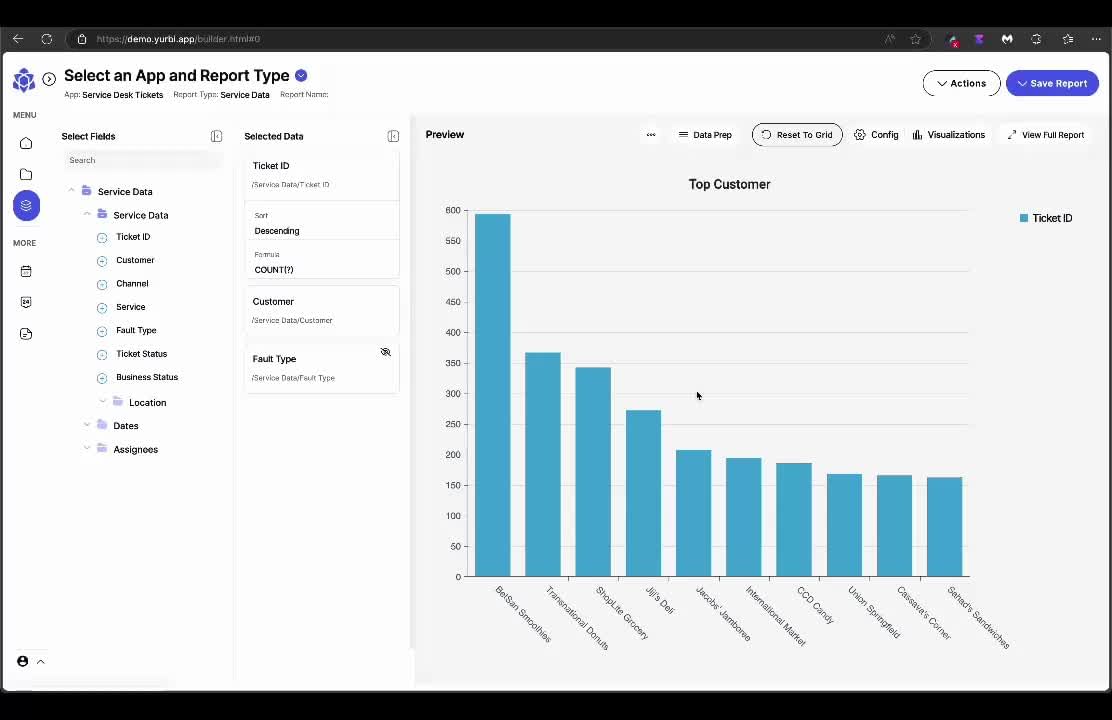
Task: Open the Save Report dropdown
Action: 1052,84
